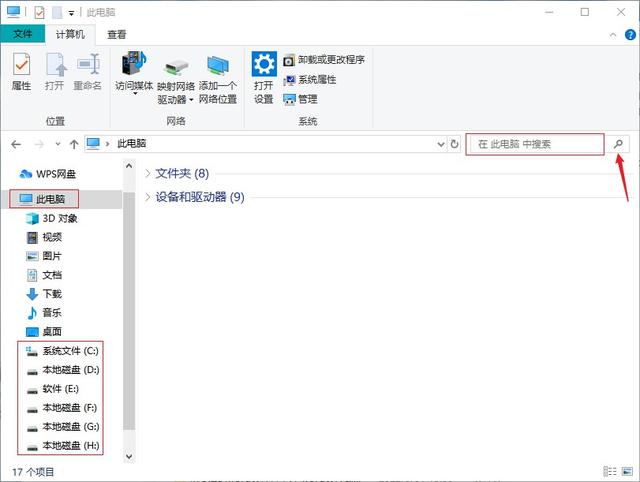Click 系统属性 in the ribbon

coord(310,80)
